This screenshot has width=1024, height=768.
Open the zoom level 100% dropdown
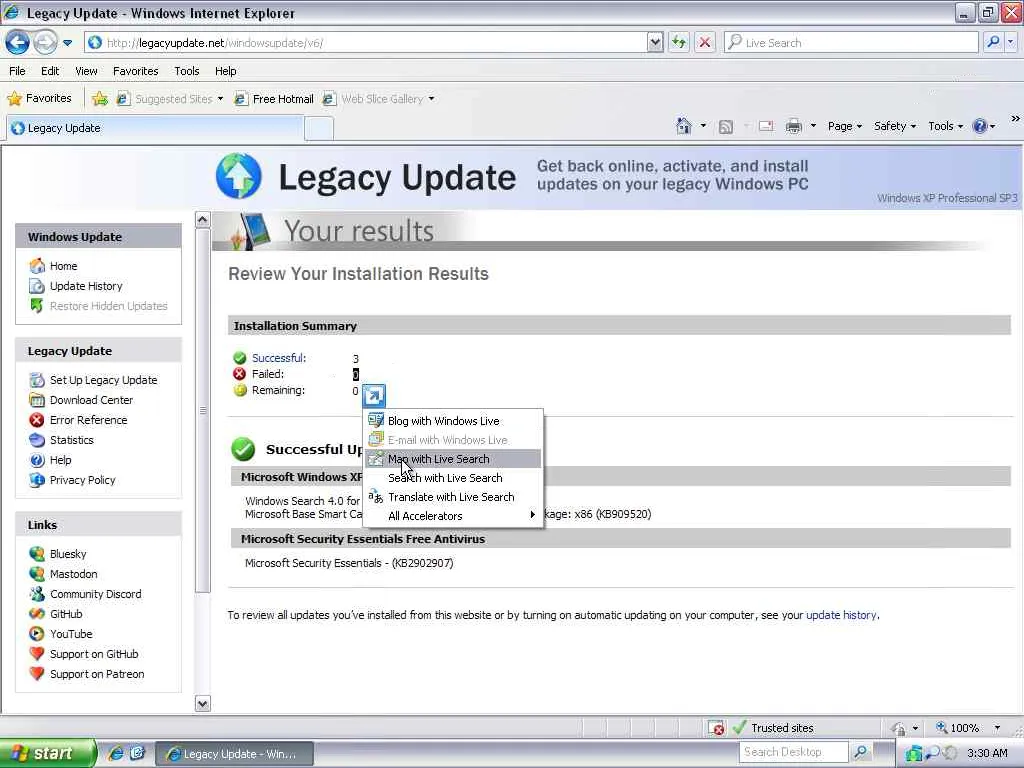[997, 728]
